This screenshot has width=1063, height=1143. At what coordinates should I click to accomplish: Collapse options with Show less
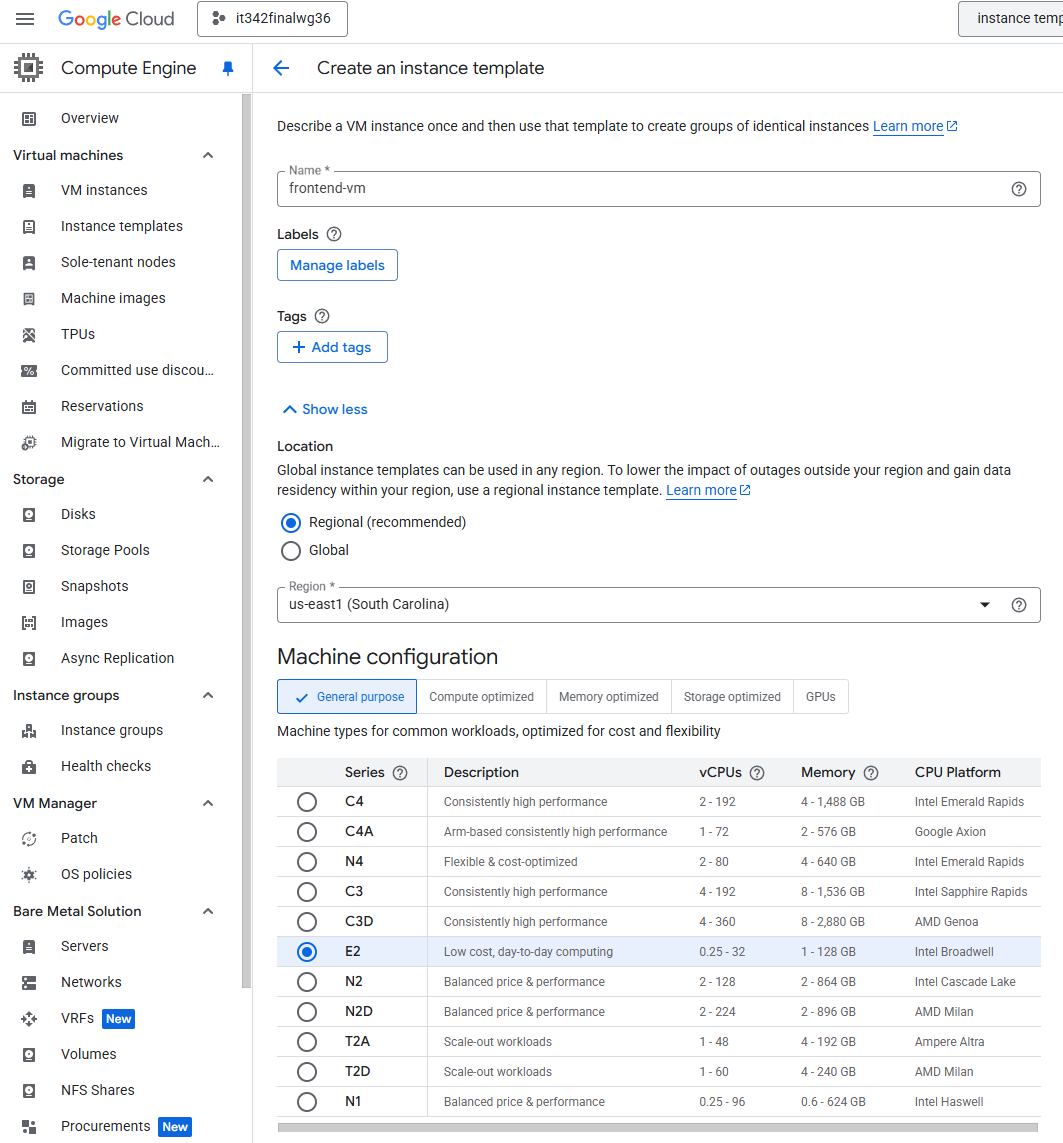coord(325,409)
